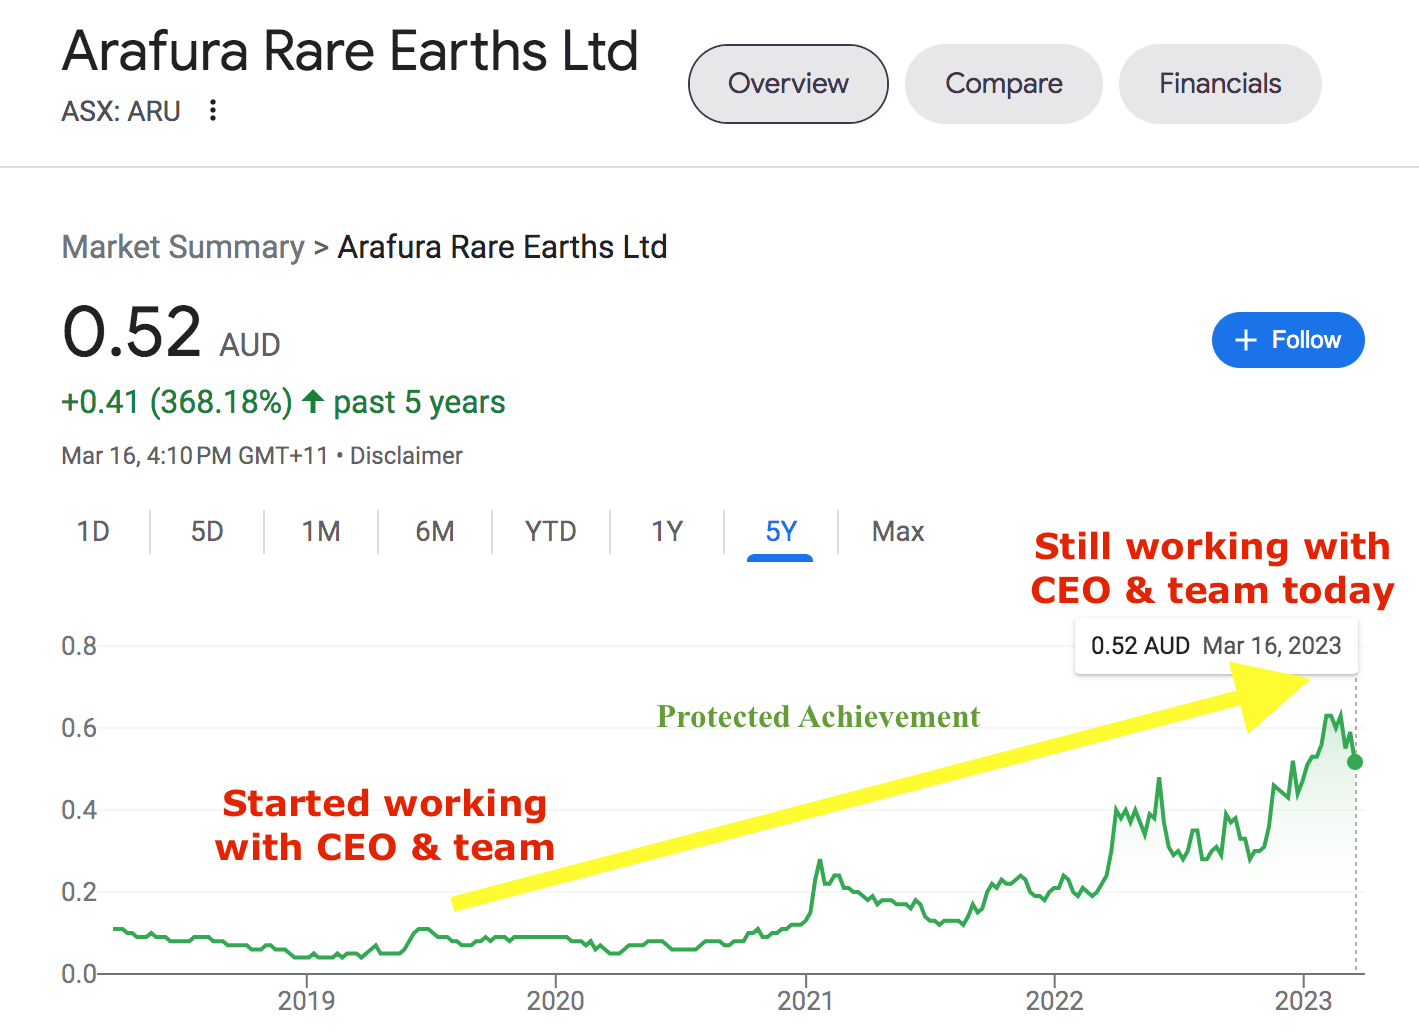1419x1030 pixels.
Task: Click the green price point on Mar 16, 2023
Action: pyautogui.click(x=1355, y=762)
